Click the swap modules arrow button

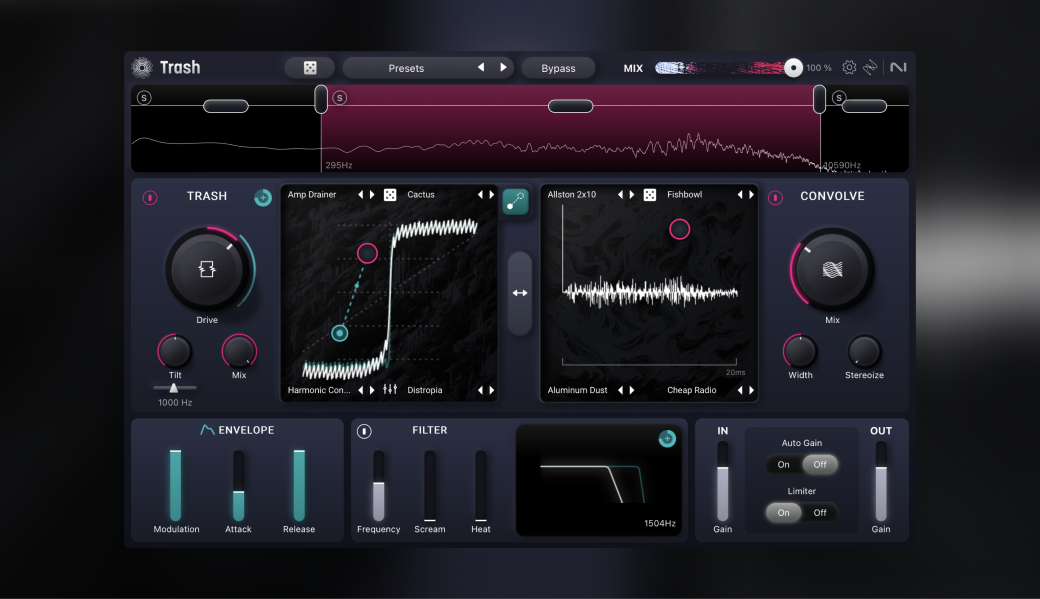click(x=520, y=293)
